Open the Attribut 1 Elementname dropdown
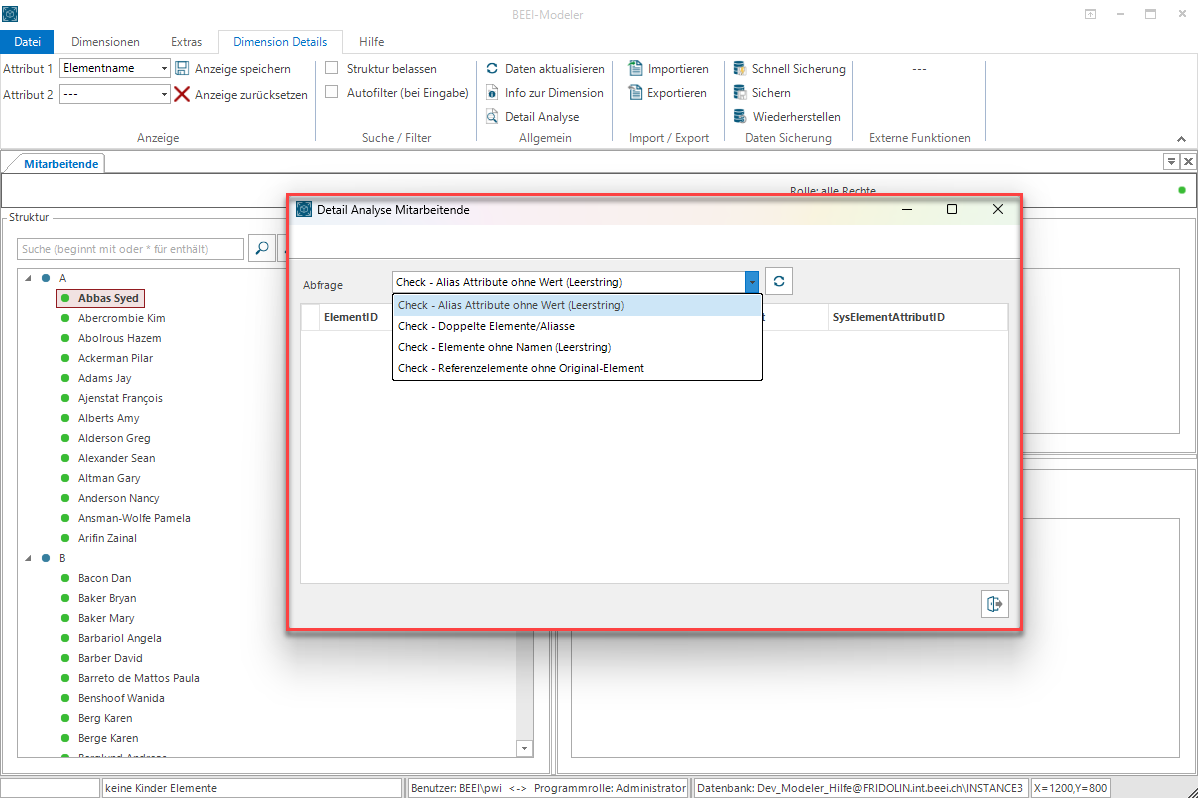Viewport: 1198px width, 798px height. [x=164, y=68]
